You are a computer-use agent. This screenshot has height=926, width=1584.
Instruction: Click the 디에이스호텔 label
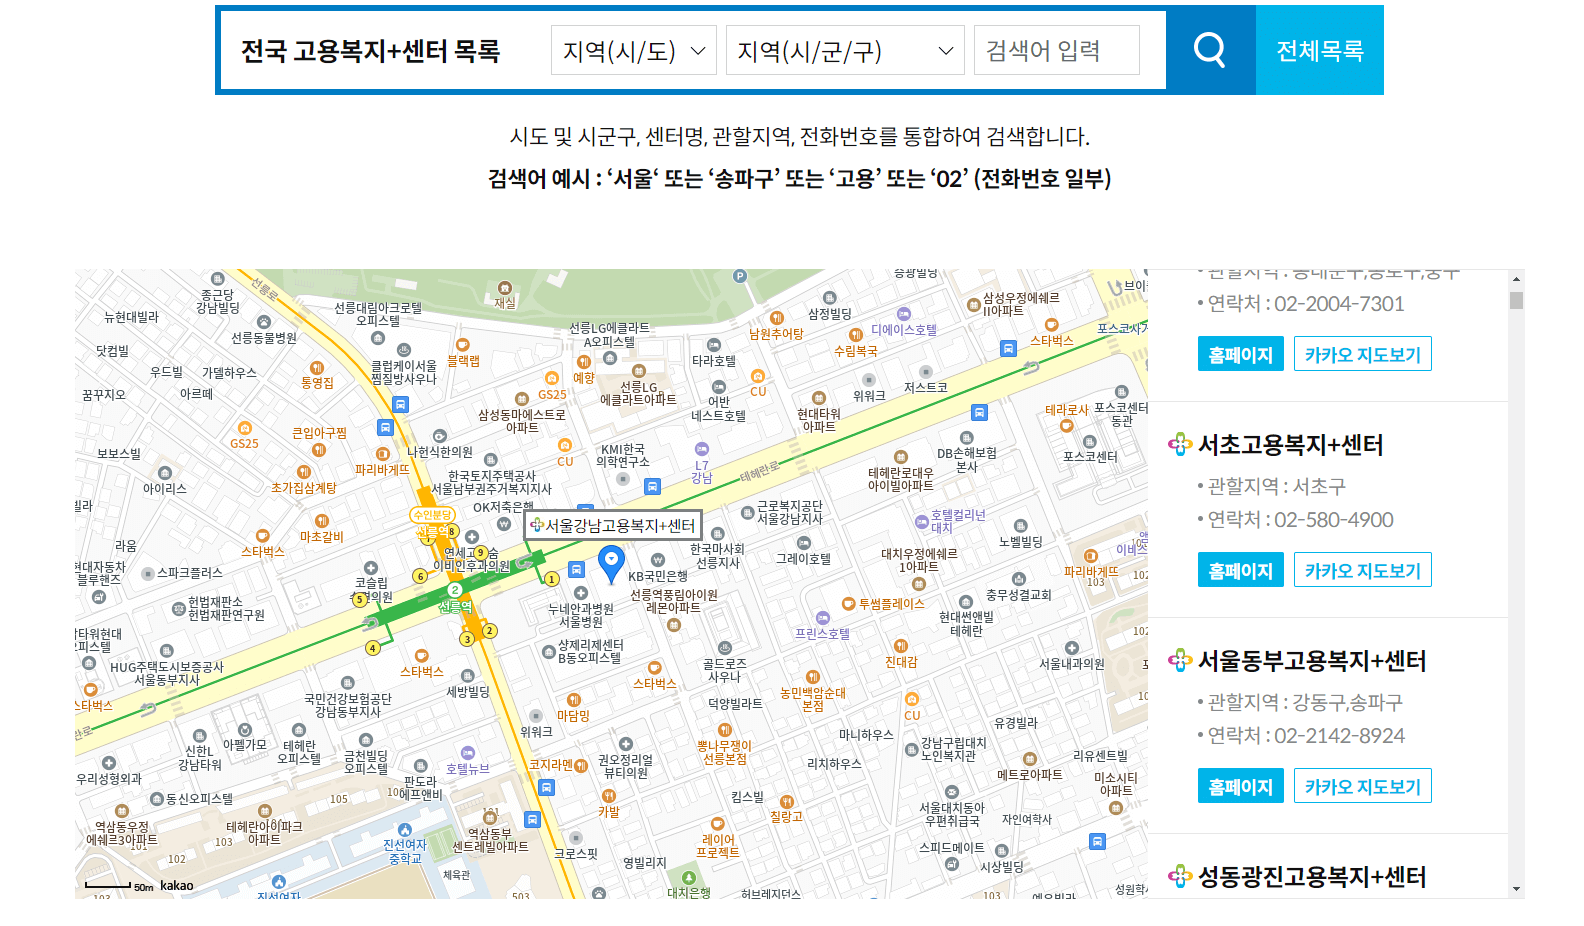point(904,330)
